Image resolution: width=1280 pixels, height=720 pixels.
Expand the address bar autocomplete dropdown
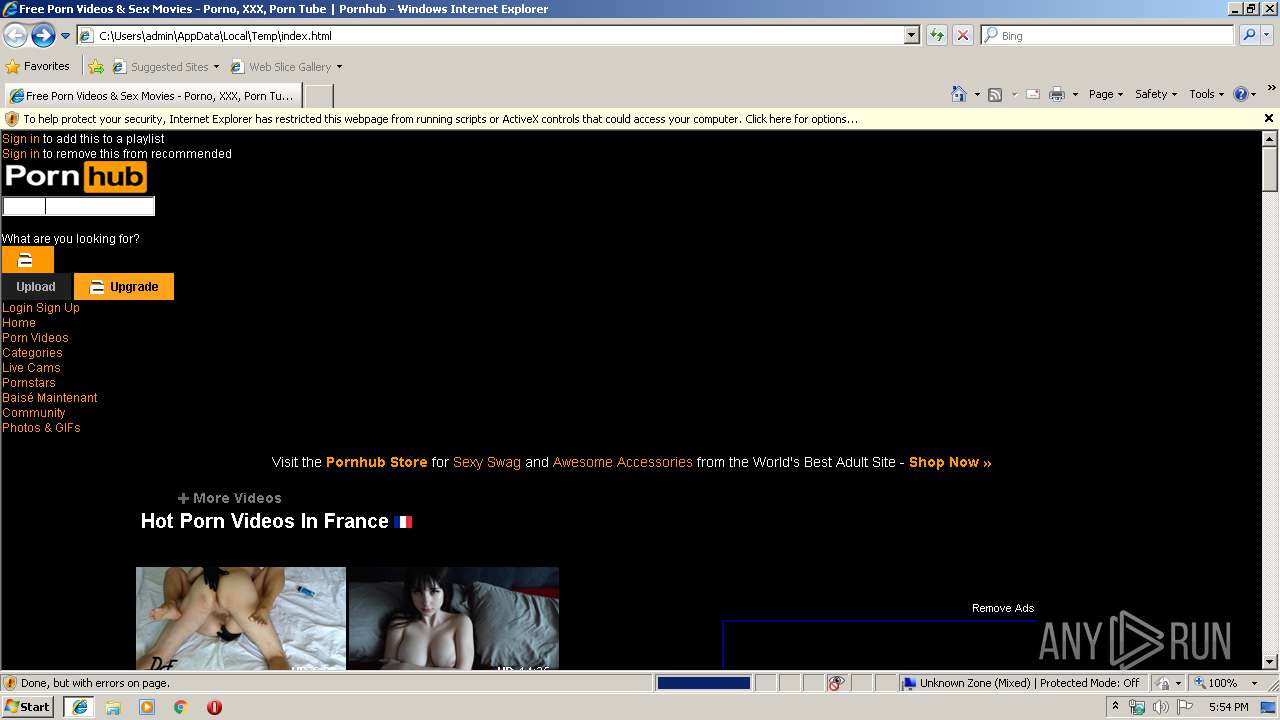pos(912,35)
